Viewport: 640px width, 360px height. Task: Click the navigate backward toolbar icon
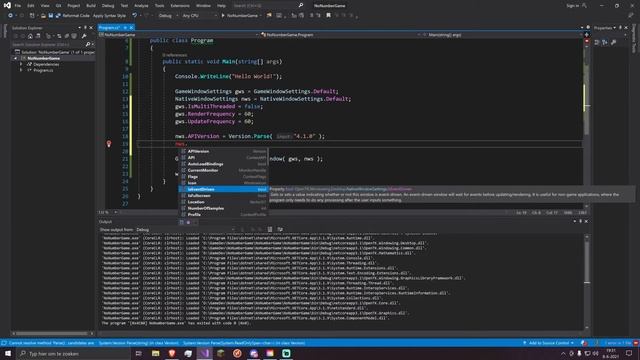click(10, 16)
